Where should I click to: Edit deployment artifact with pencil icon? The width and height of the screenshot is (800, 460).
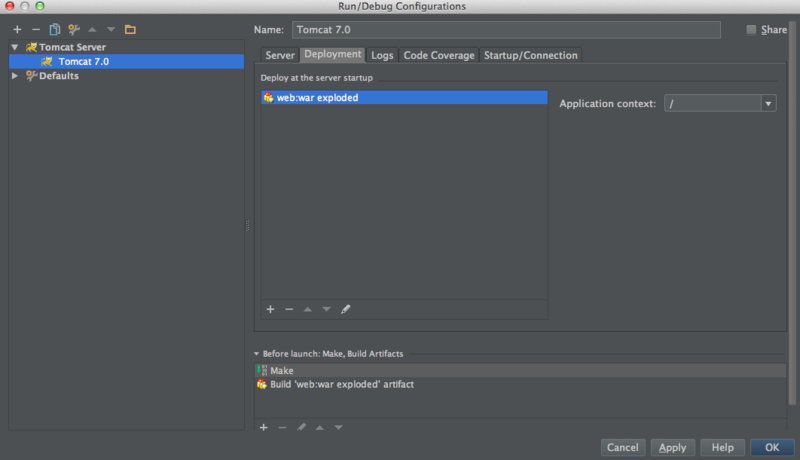(x=345, y=309)
